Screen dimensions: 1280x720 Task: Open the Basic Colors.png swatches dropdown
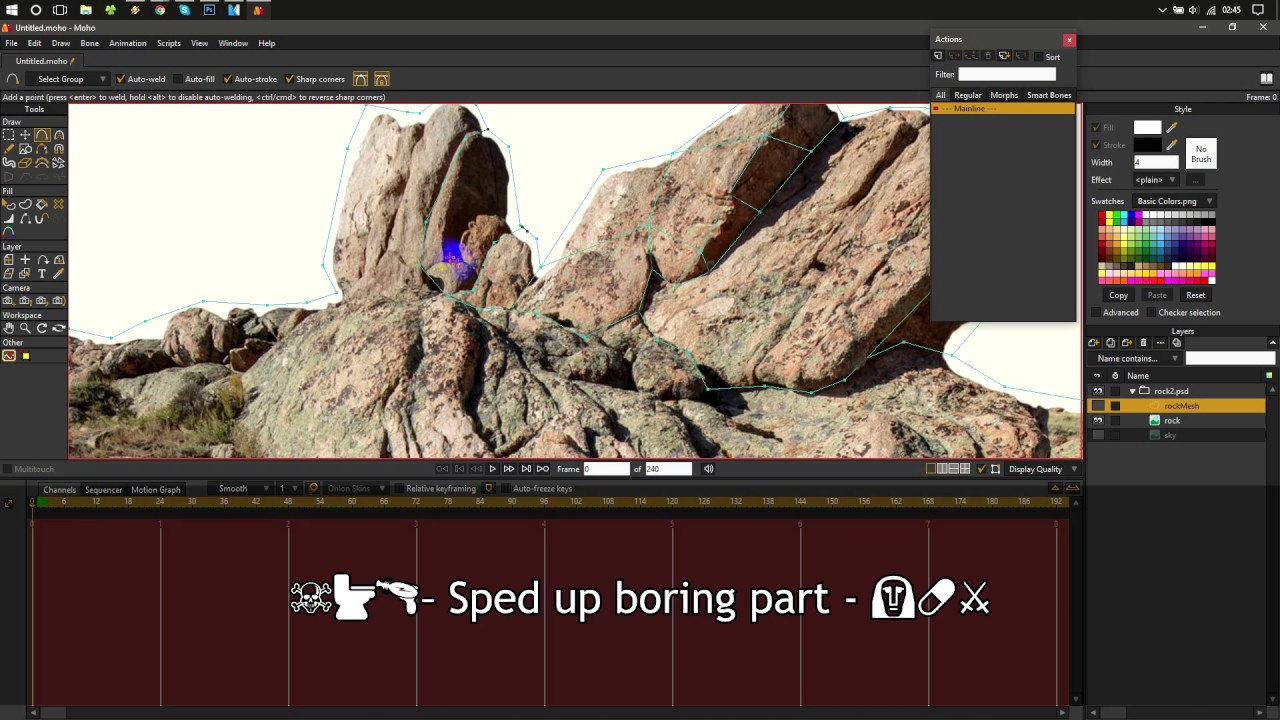coord(1174,201)
